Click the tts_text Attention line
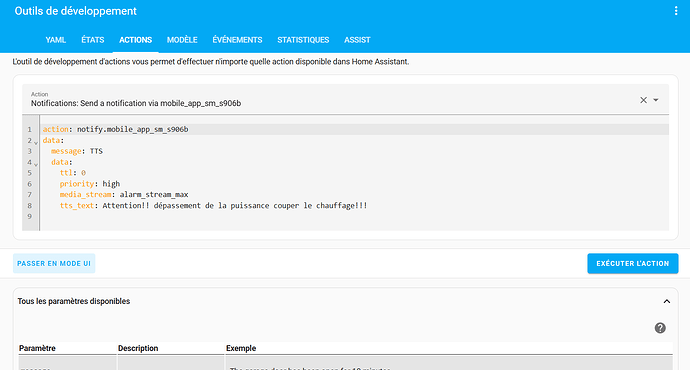Image resolution: width=690 pixels, height=370 pixels. [x=213, y=205]
